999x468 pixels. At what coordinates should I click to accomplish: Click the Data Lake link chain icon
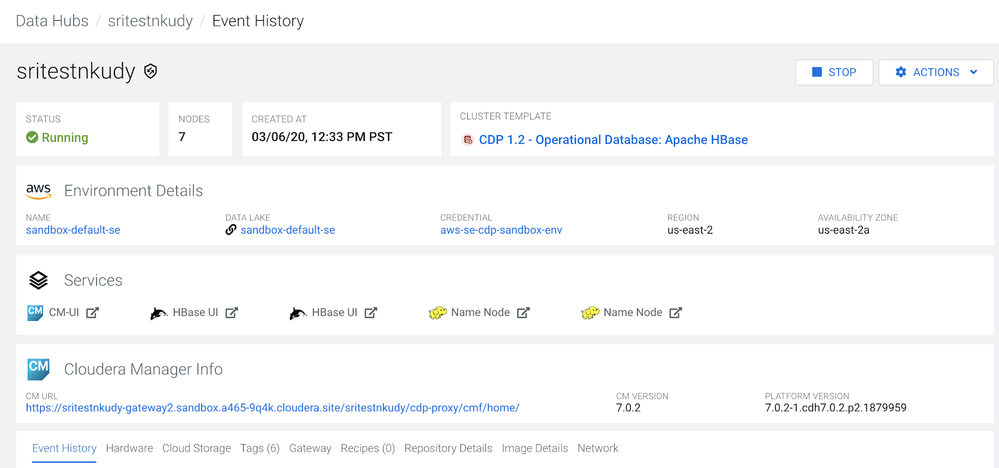tap(231, 230)
